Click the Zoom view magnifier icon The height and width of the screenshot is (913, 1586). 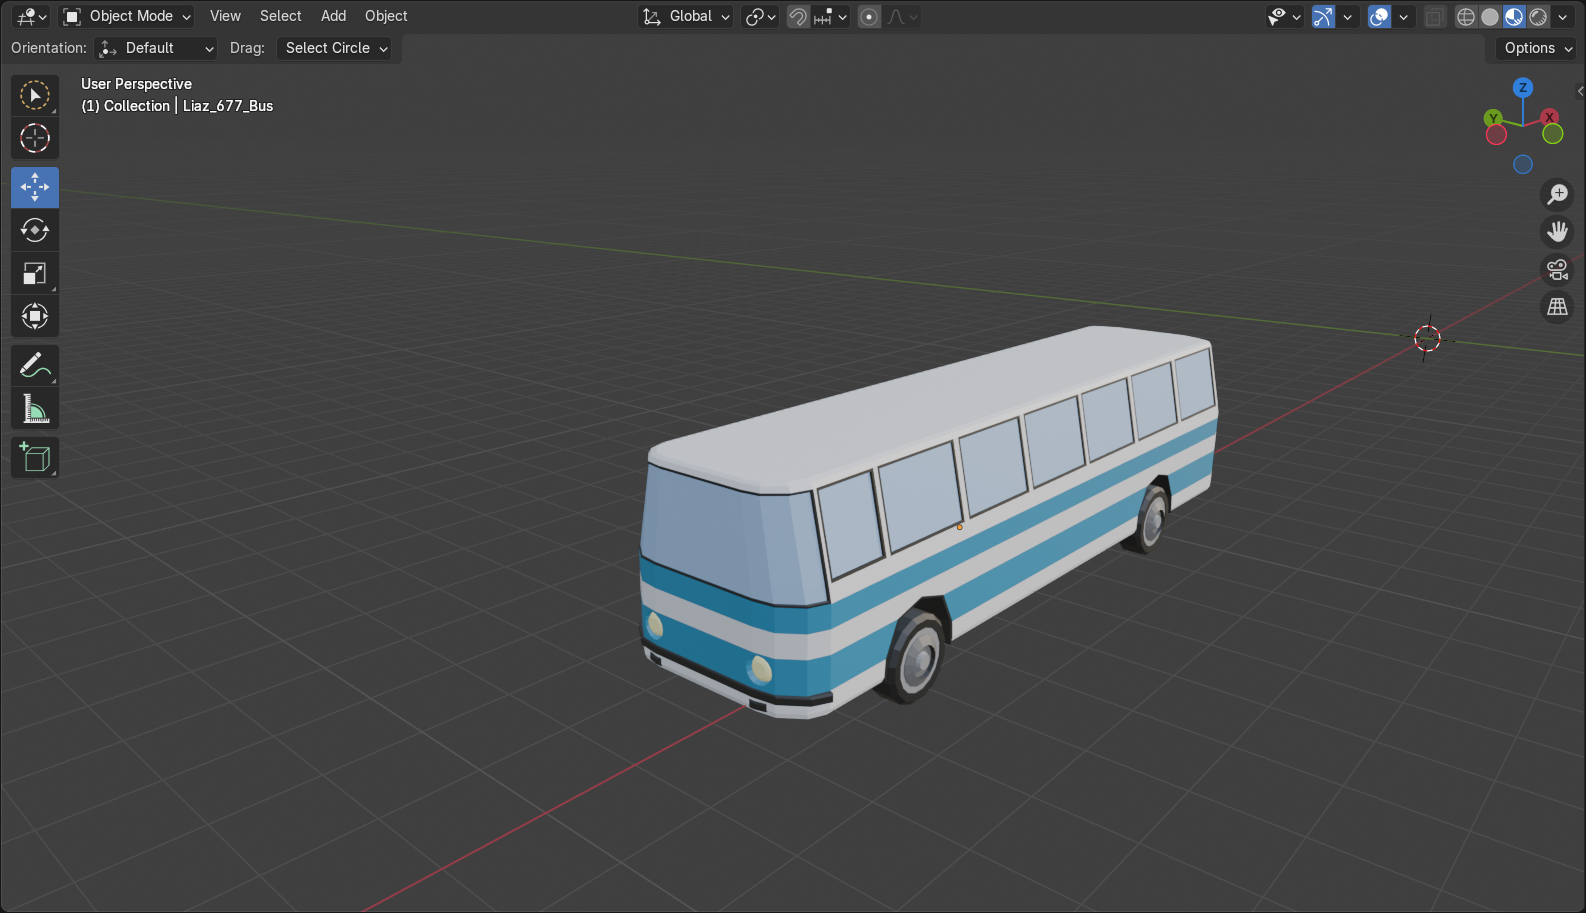1558,194
